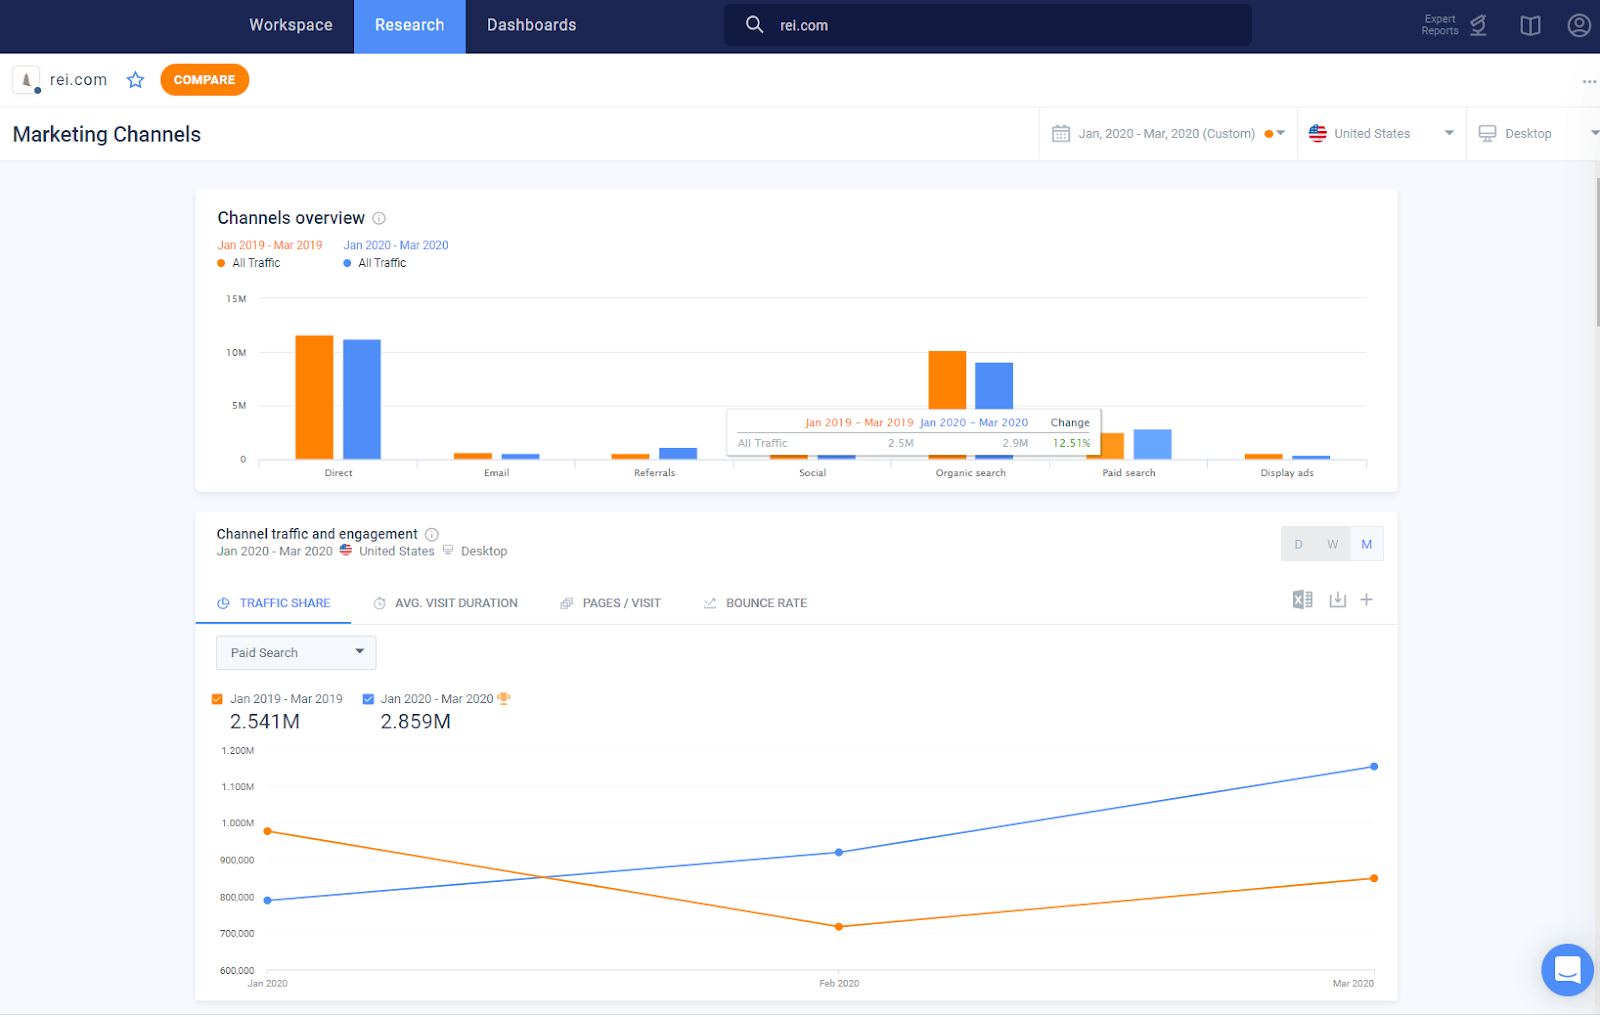1600x1017 pixels.
Task: Toggle orange All Traffic legend for 2019
Action: [x=249, y=263]
